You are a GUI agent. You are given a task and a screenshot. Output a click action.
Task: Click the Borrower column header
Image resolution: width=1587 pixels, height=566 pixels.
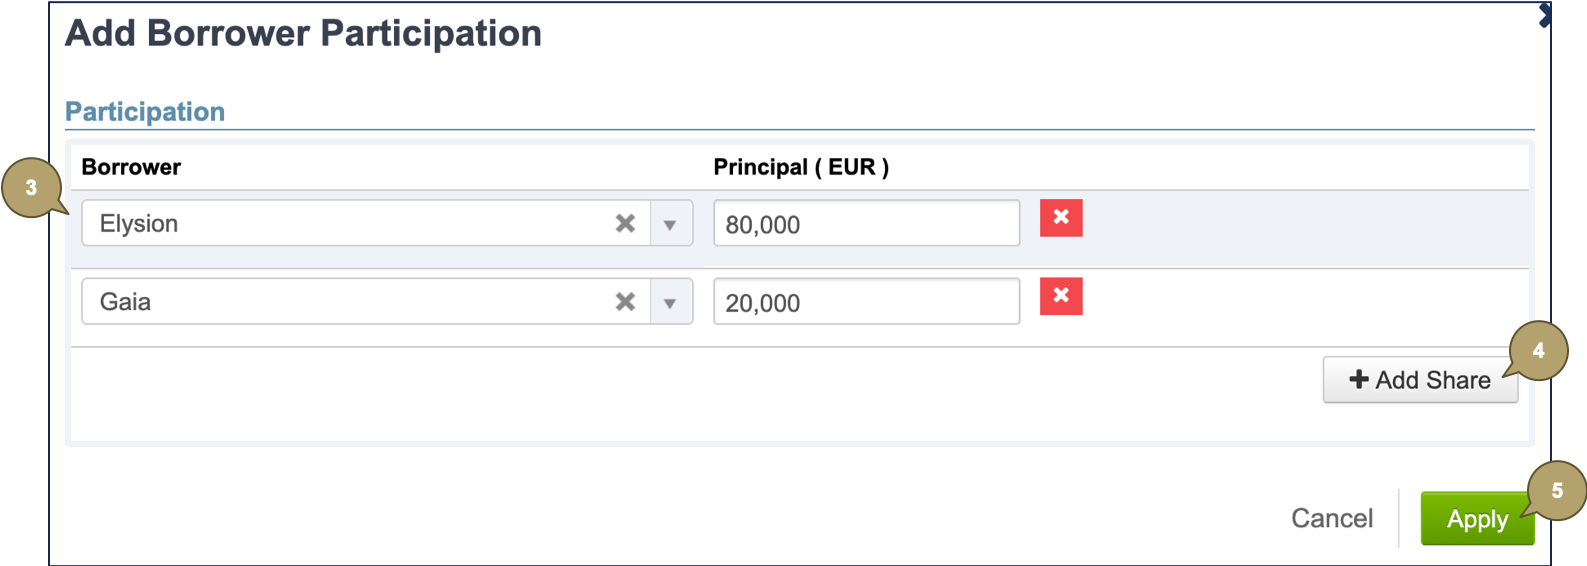(131, 167)
